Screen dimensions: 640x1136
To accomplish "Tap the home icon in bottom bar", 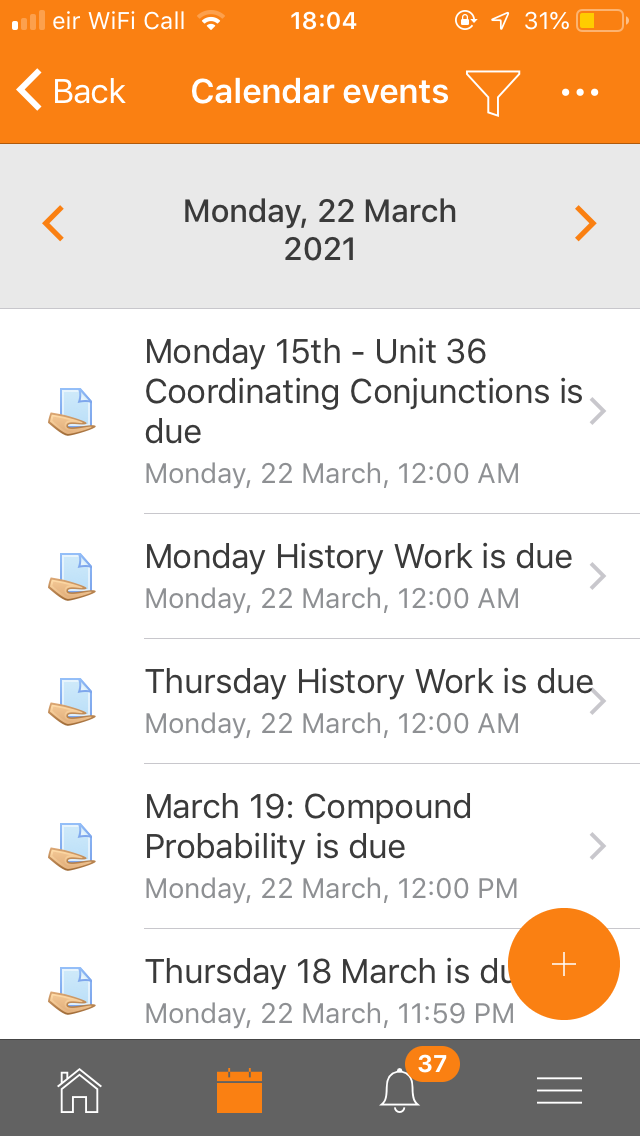I will 80,1090.
